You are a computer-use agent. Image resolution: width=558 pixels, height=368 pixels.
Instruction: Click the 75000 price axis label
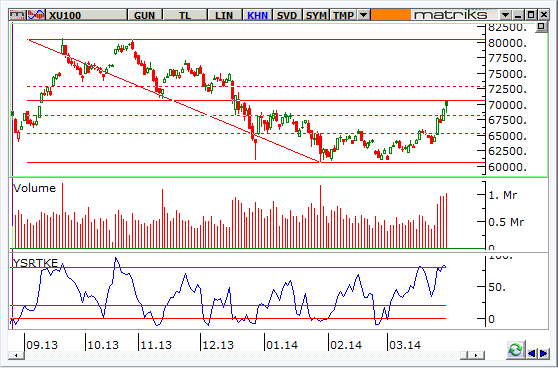507,74
